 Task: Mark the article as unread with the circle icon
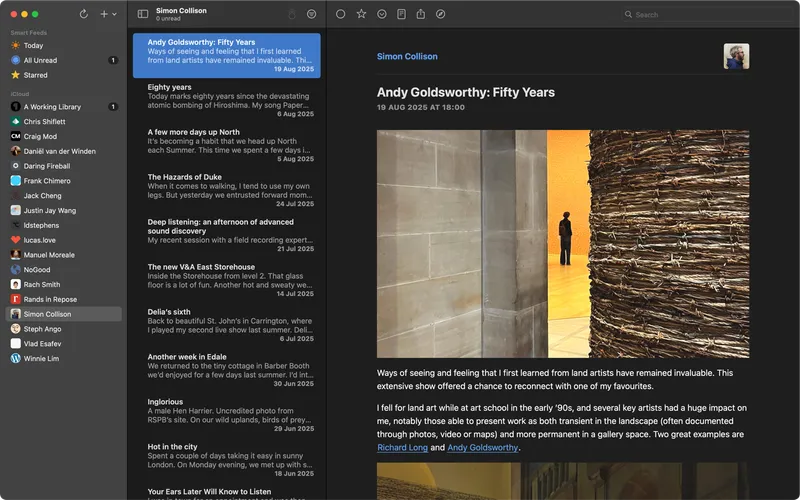340,14
